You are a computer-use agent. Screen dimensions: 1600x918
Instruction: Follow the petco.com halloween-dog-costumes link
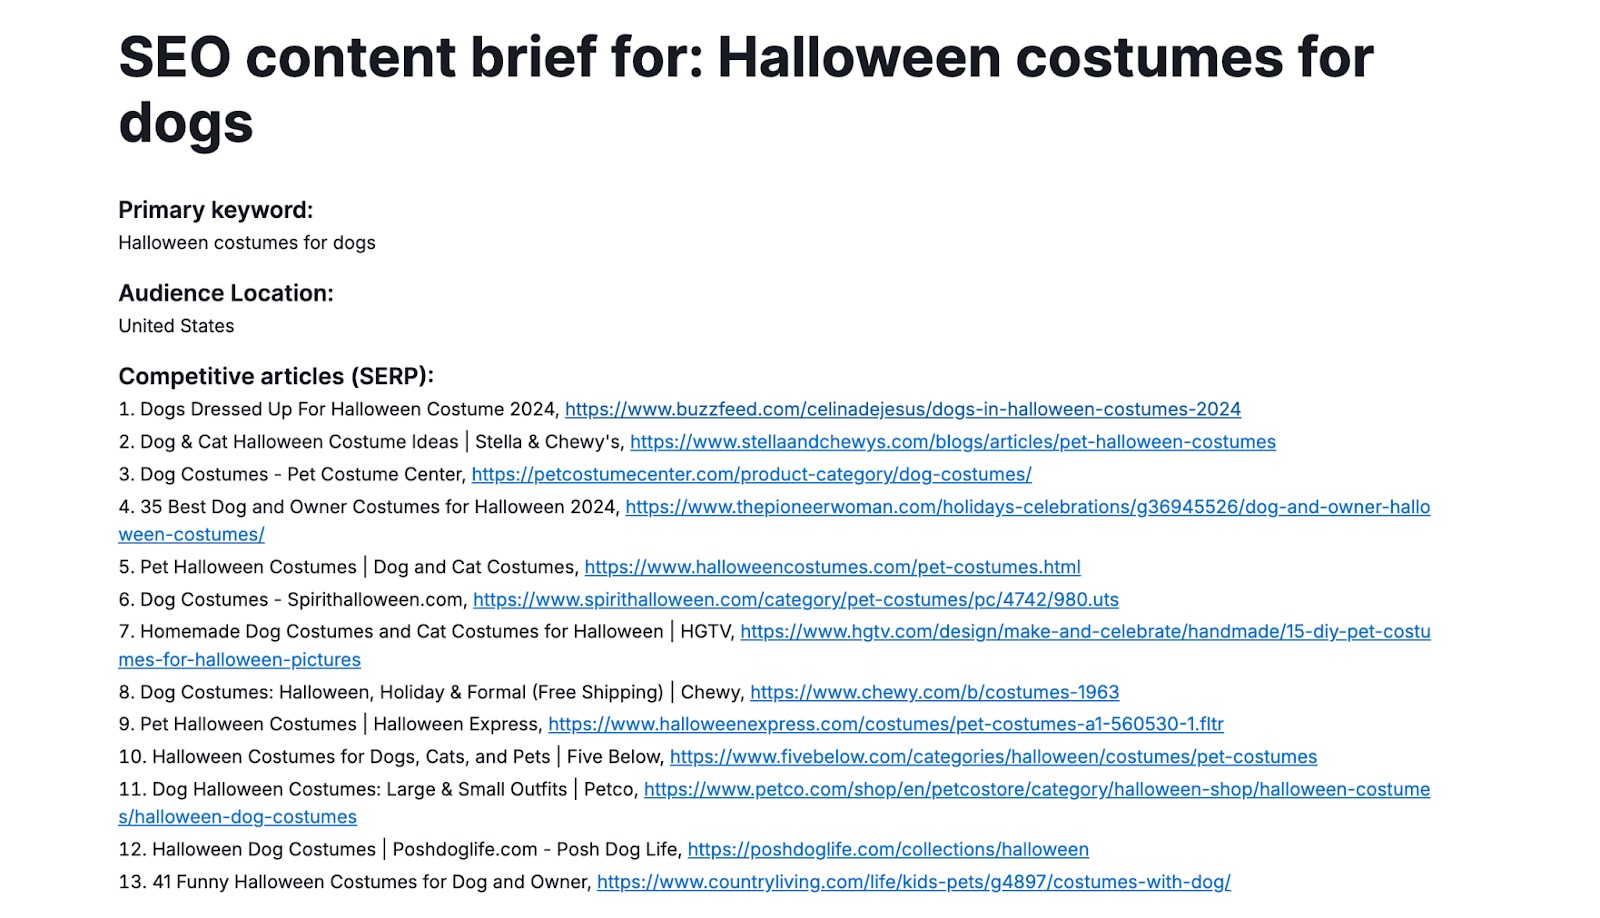(x=1036, y=790)
